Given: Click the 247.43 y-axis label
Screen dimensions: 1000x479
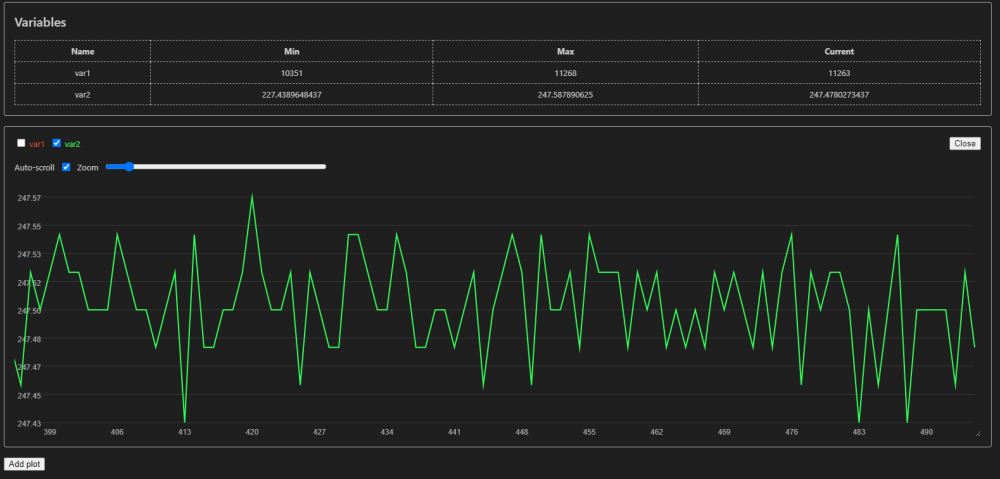Looking at the screenshot, I should pos(30,424).
